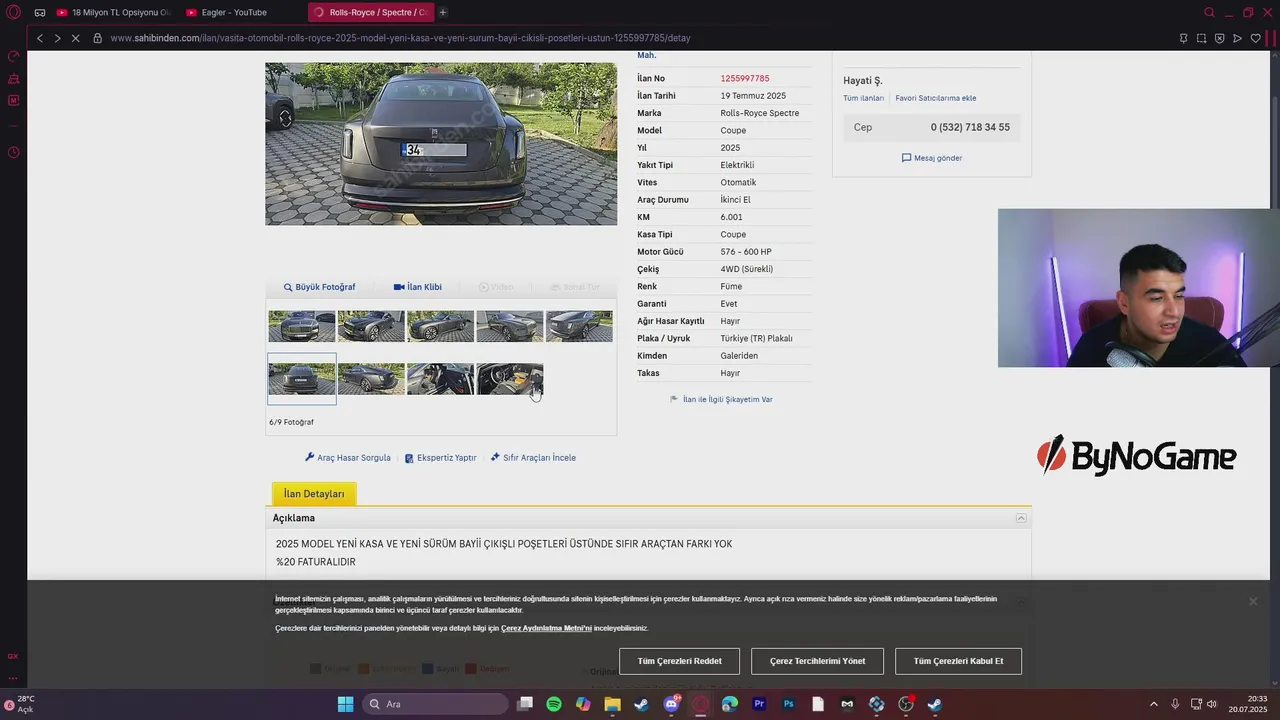
Task: Open a new browser tab with plus
Action: click(443, 12)
